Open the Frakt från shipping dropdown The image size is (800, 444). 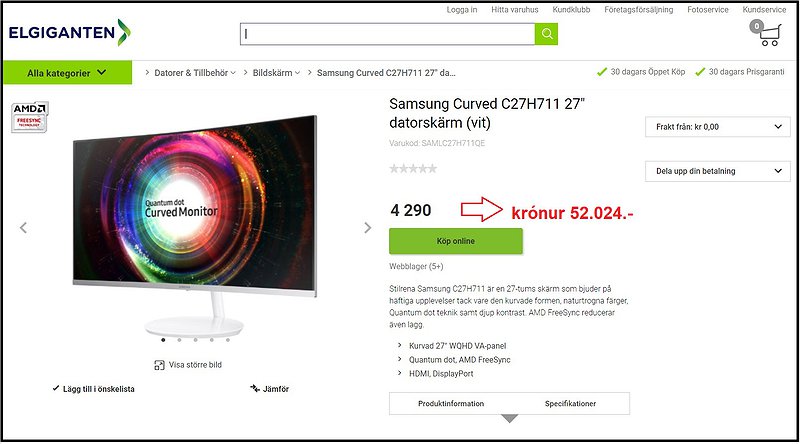717,127
